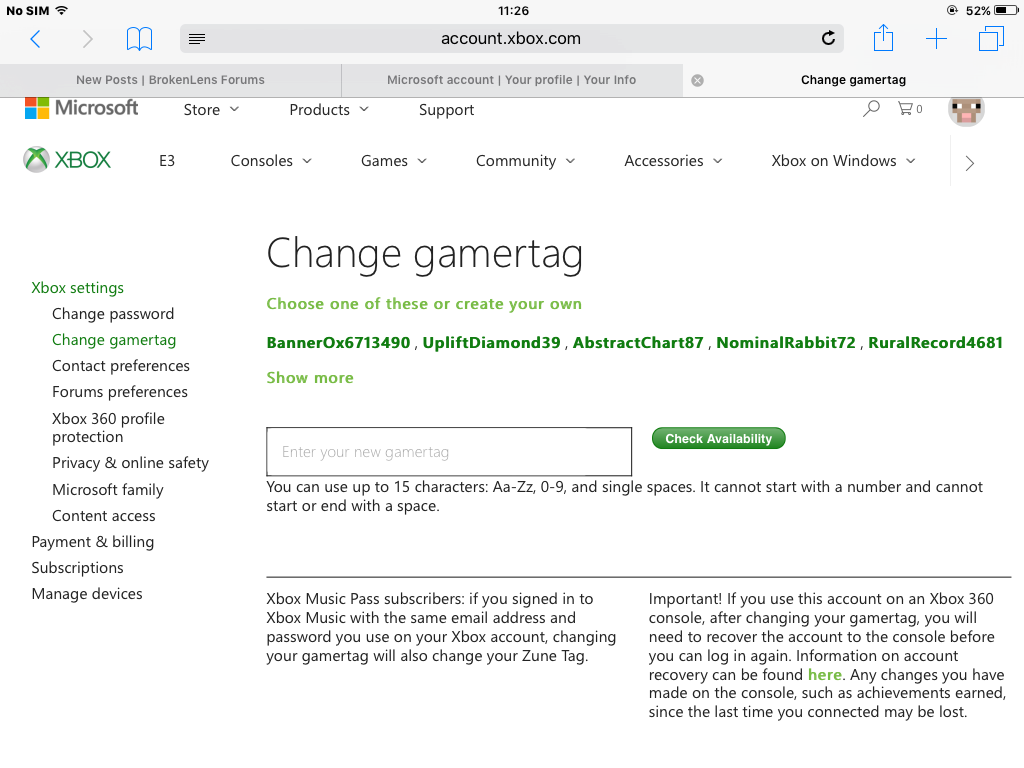Tap the Safari back arrow
The width and height of the screenshot is (1024, 768).
click(36, 39)
